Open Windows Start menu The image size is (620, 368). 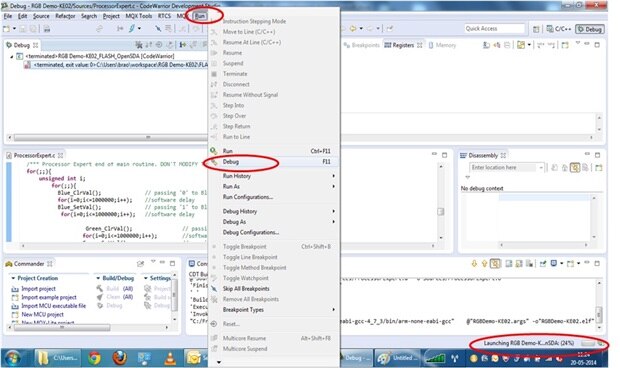click(x=12, y=358)
